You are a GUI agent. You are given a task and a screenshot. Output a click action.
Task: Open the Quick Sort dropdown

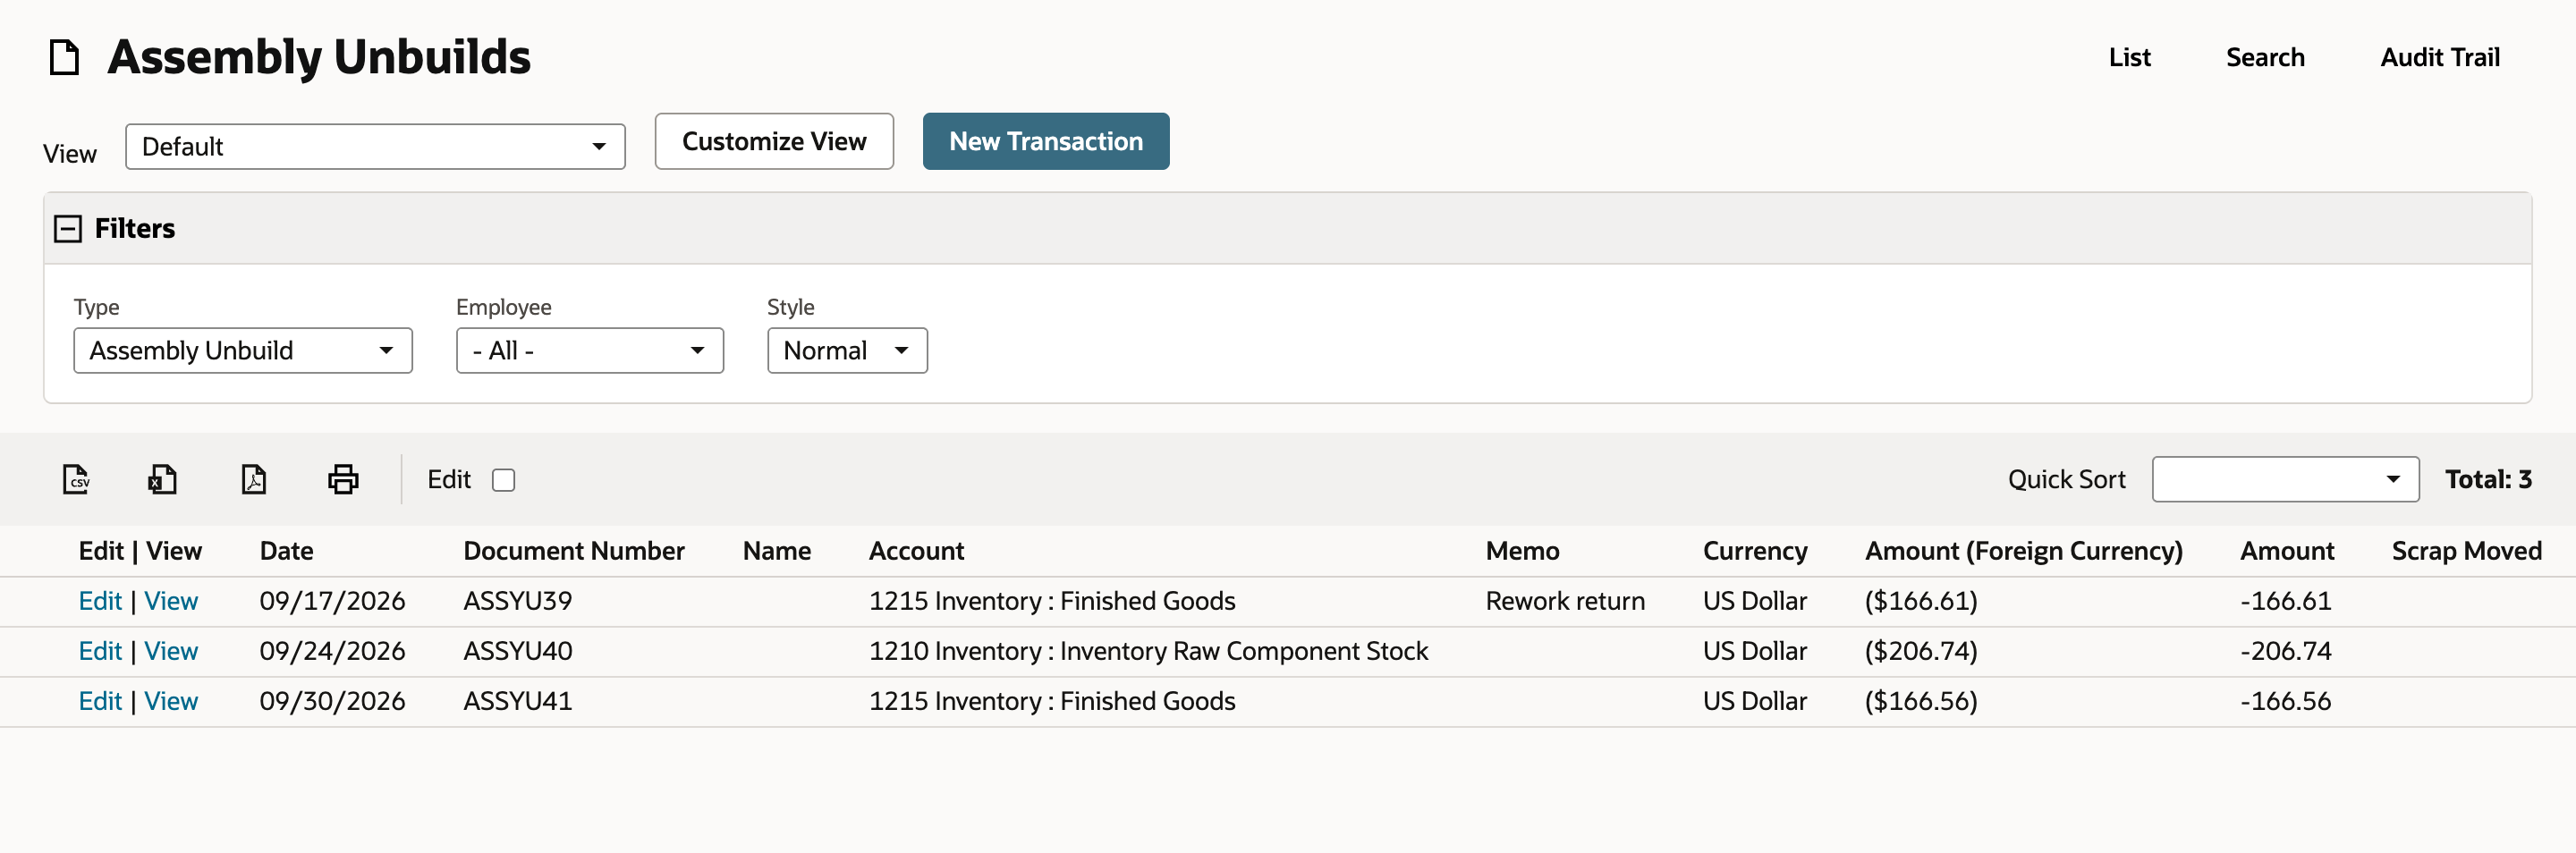[x=2285, y=480]
